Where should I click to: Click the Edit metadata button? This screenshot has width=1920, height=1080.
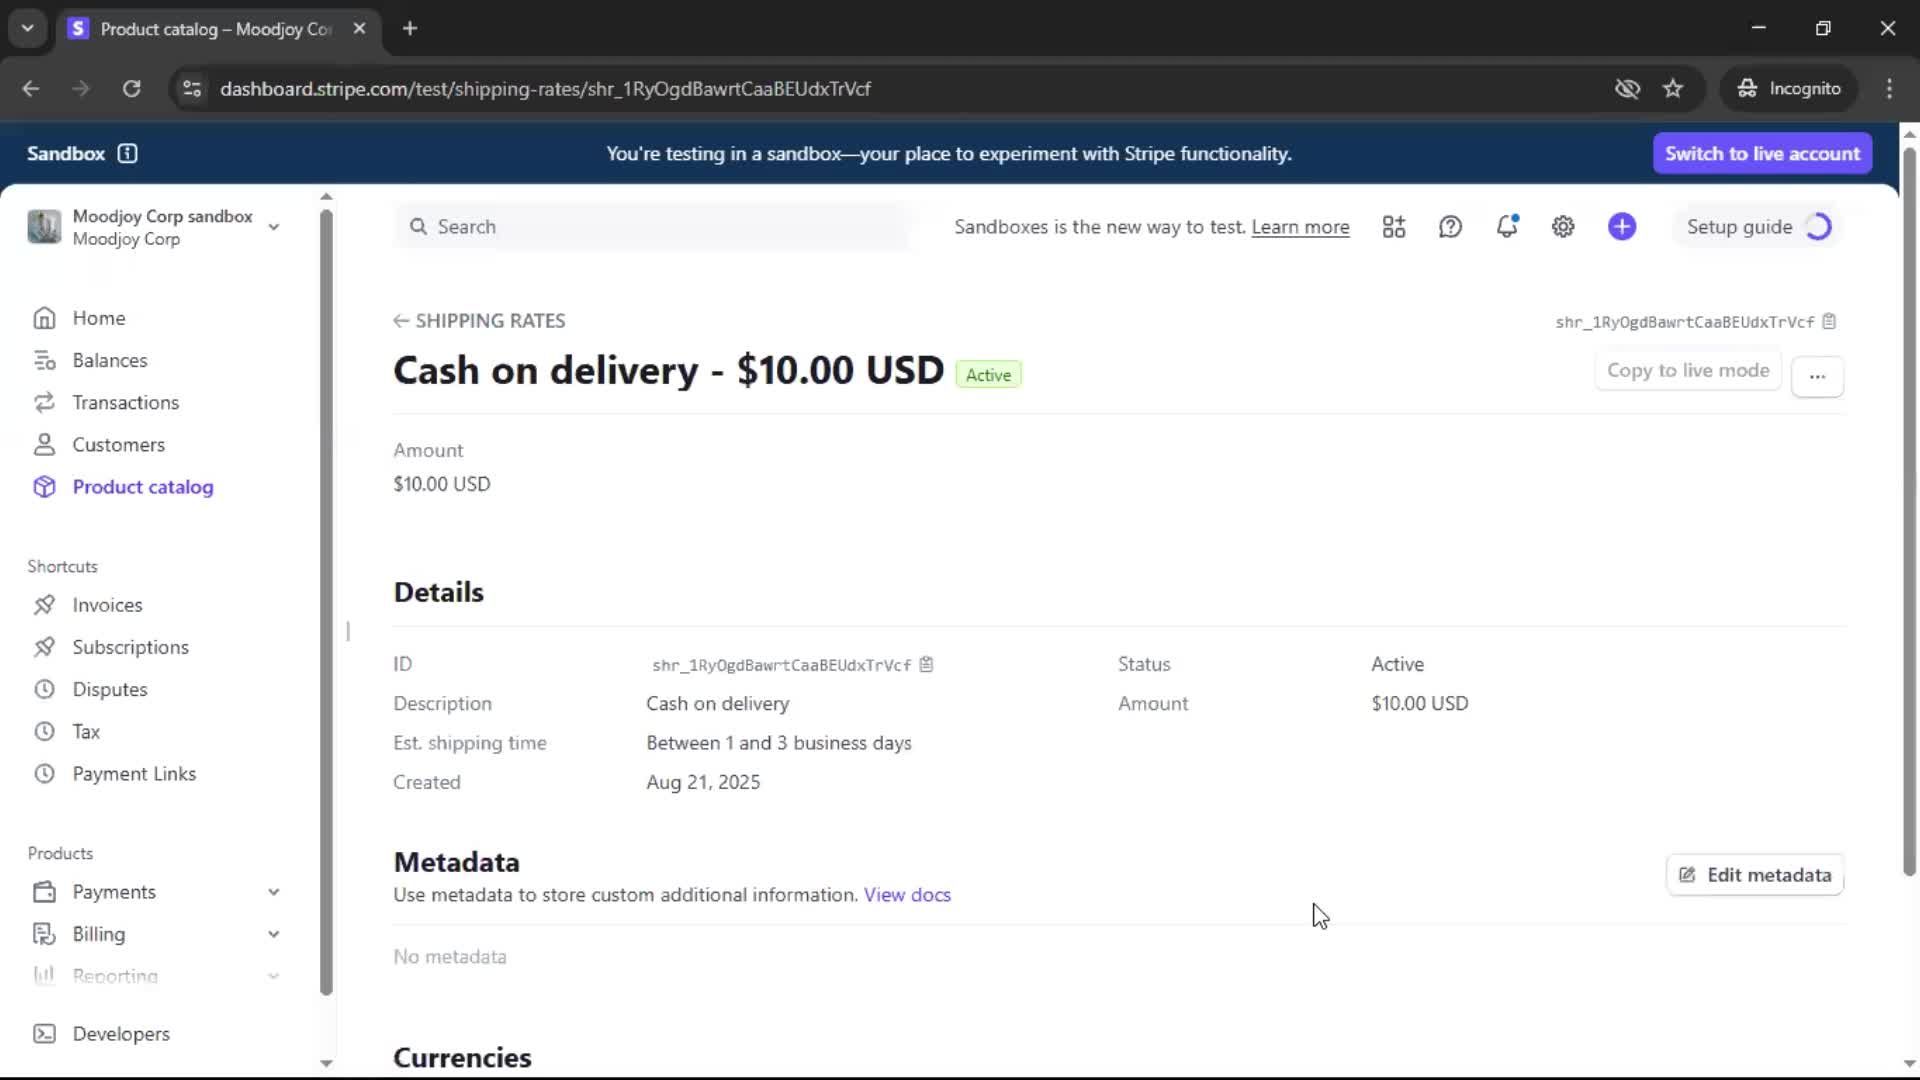point(1755,875)
